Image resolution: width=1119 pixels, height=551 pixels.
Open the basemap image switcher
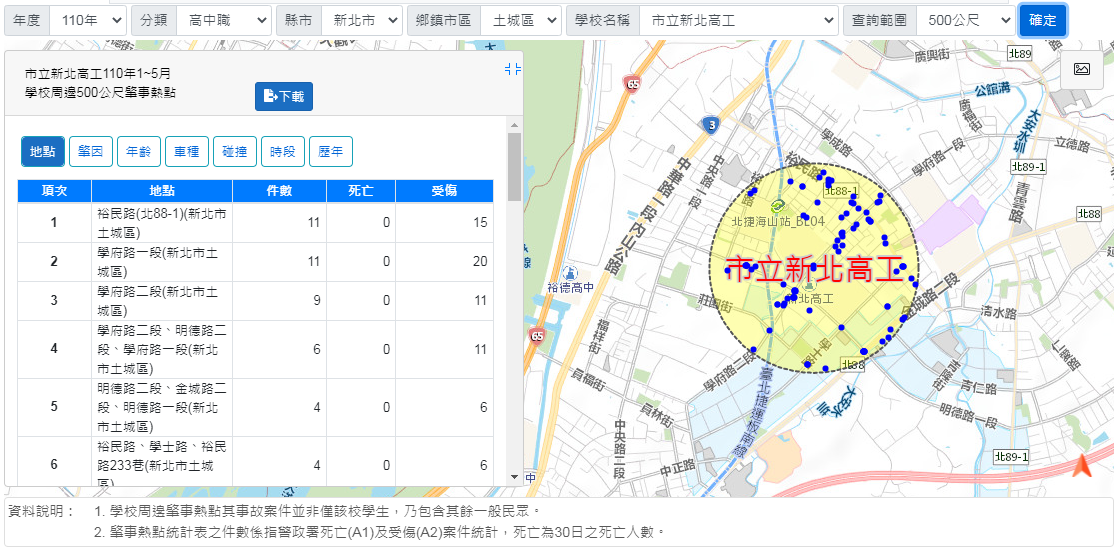(1081, 69)
